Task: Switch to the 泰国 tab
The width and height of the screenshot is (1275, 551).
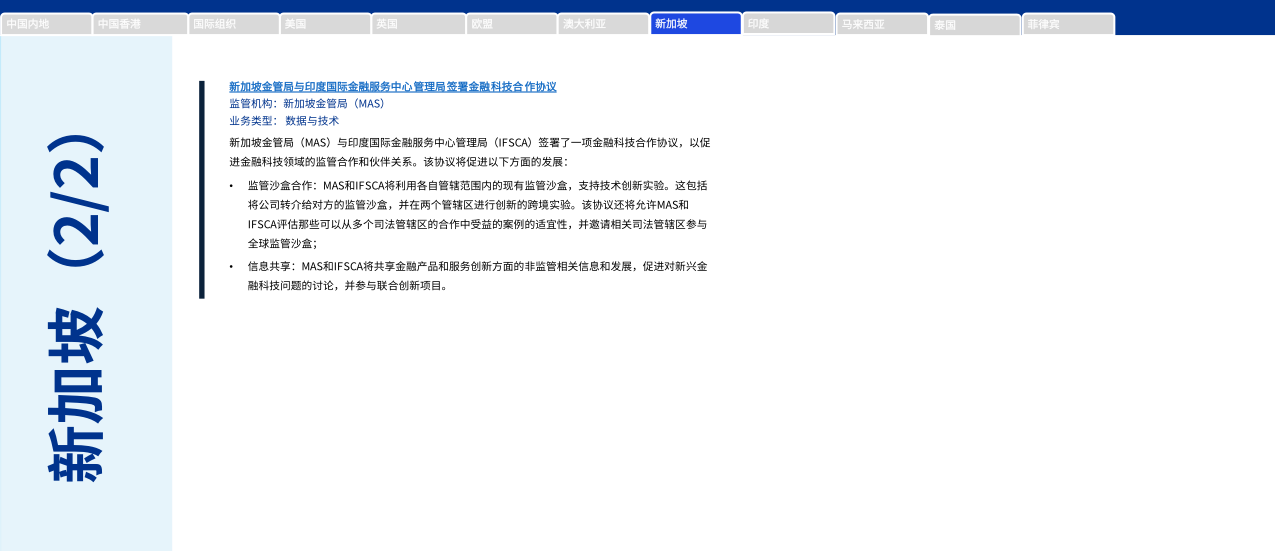Action: click(974, 25)
